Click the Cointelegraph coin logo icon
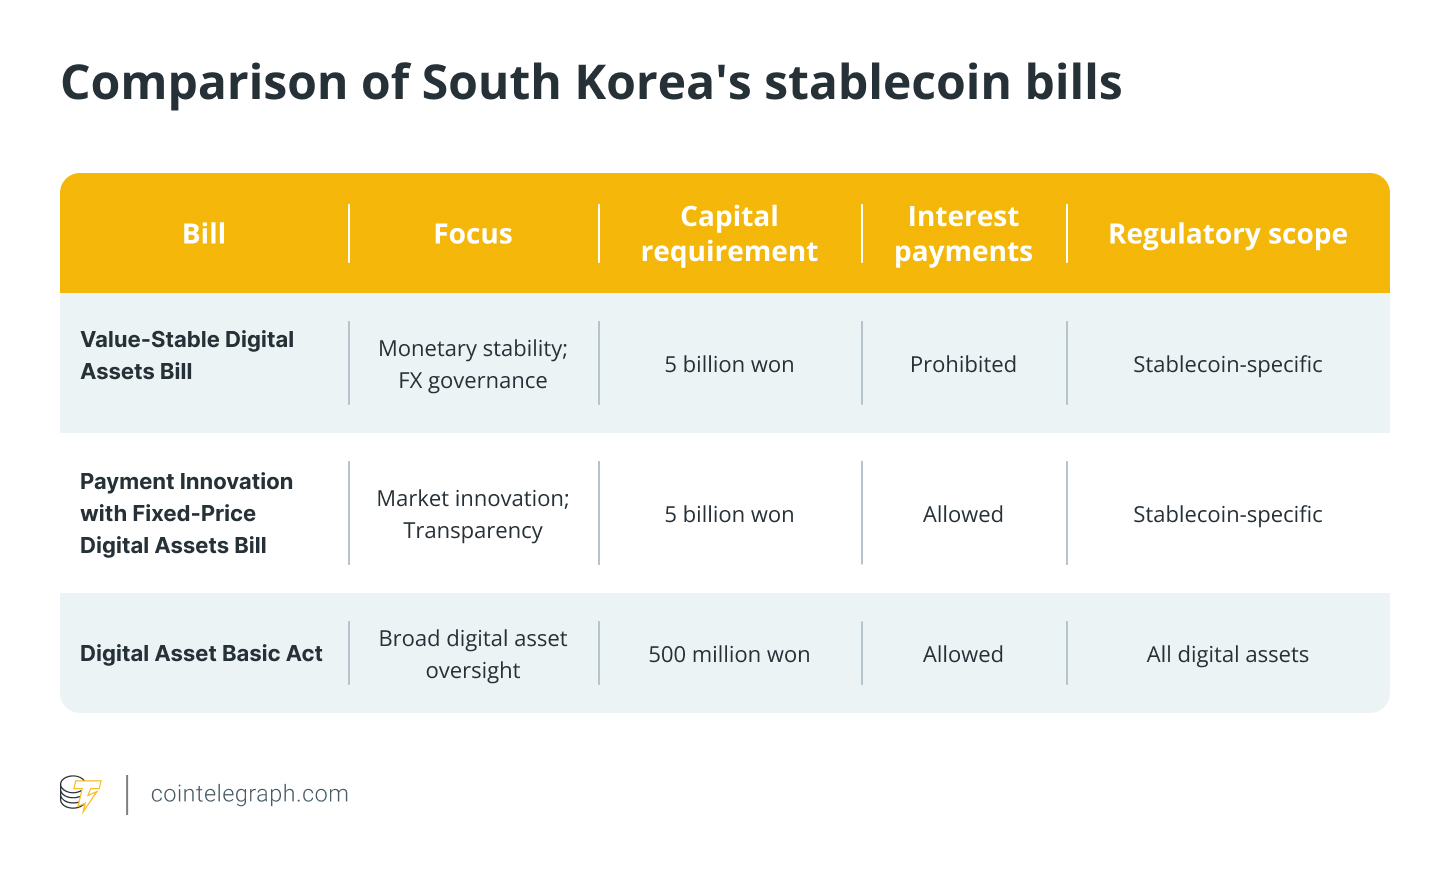Screen dimensions: 1450x872 coord(80,794)
